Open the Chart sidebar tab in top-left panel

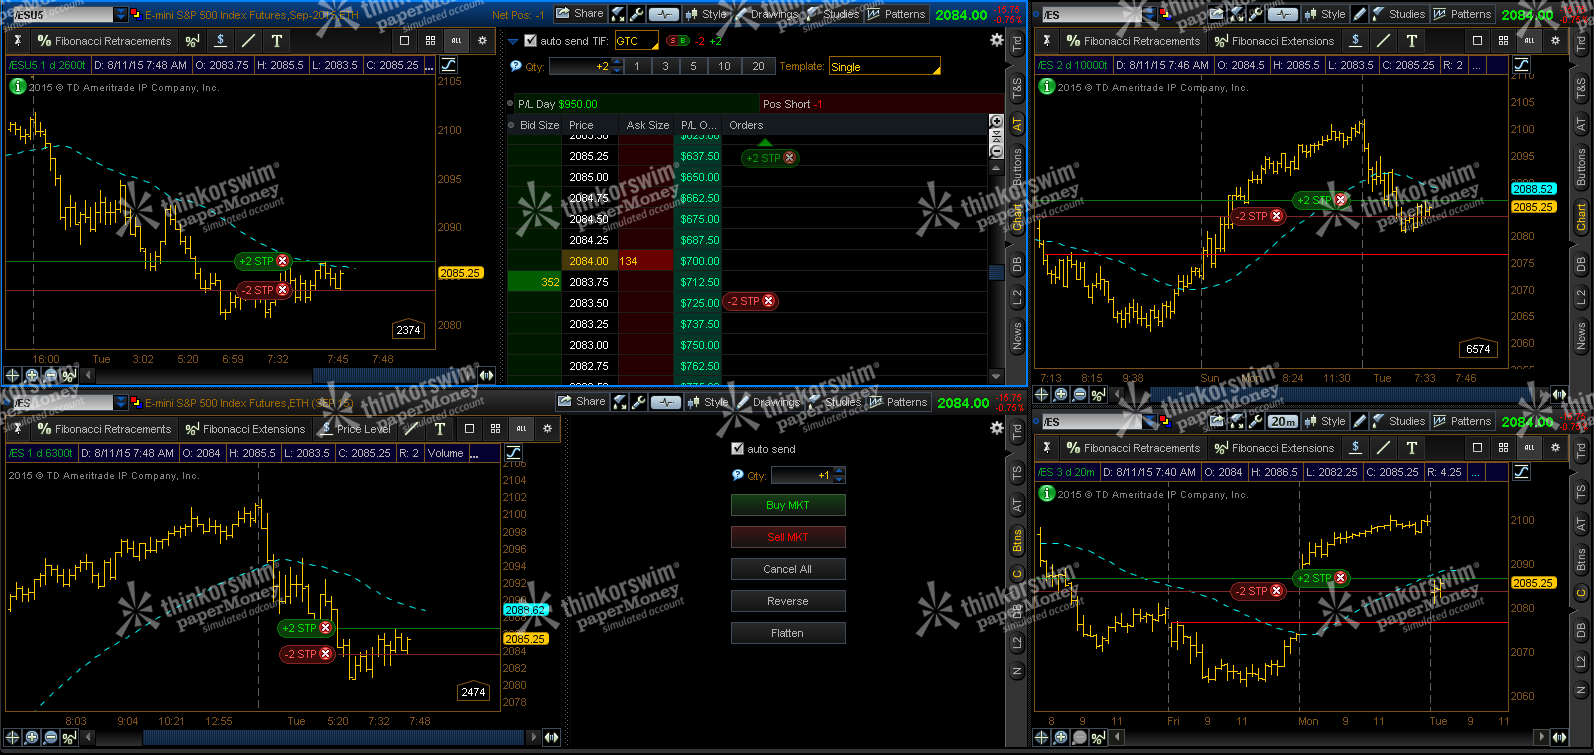click(1017, 217)
